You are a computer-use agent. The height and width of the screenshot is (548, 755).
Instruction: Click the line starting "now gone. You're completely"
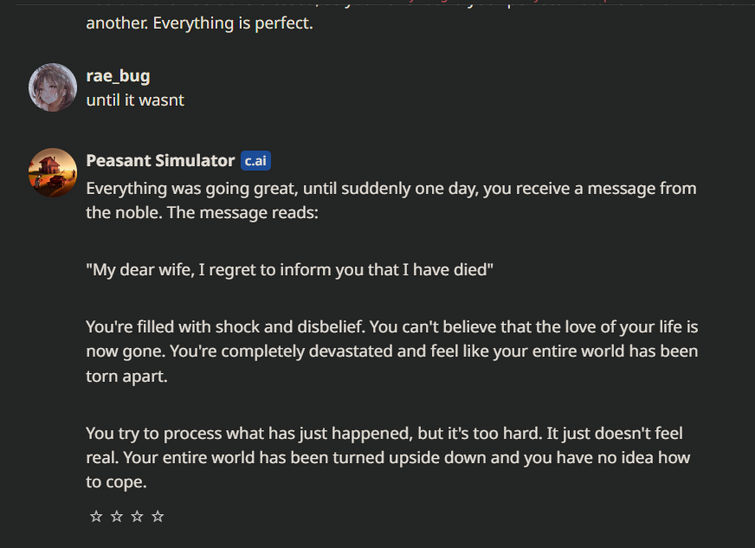tap(392, 351)
